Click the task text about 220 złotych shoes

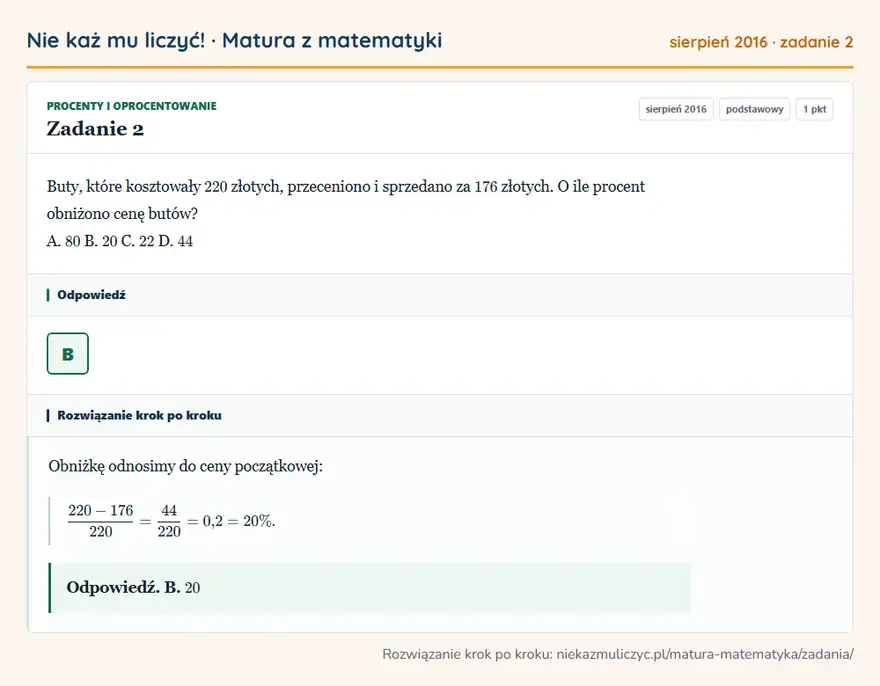(346, 186)
